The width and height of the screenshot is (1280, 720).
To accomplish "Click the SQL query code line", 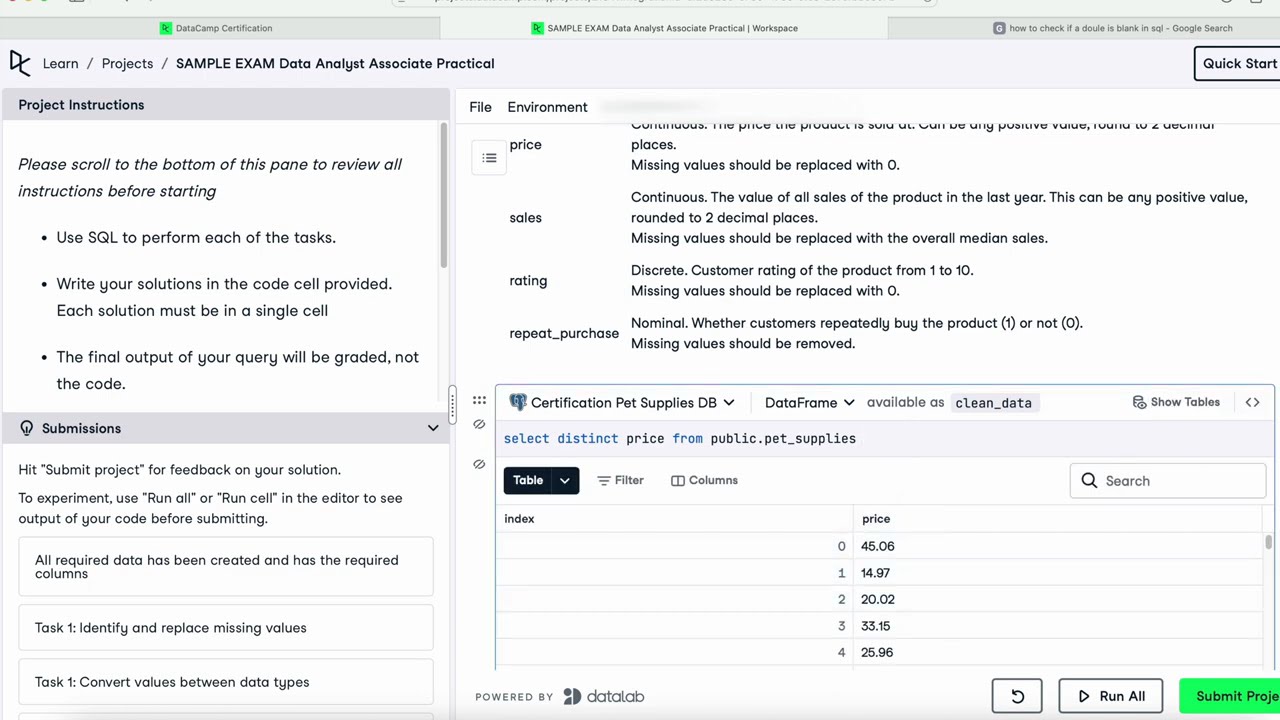I will pyautogui.click(x=680, y=438).
